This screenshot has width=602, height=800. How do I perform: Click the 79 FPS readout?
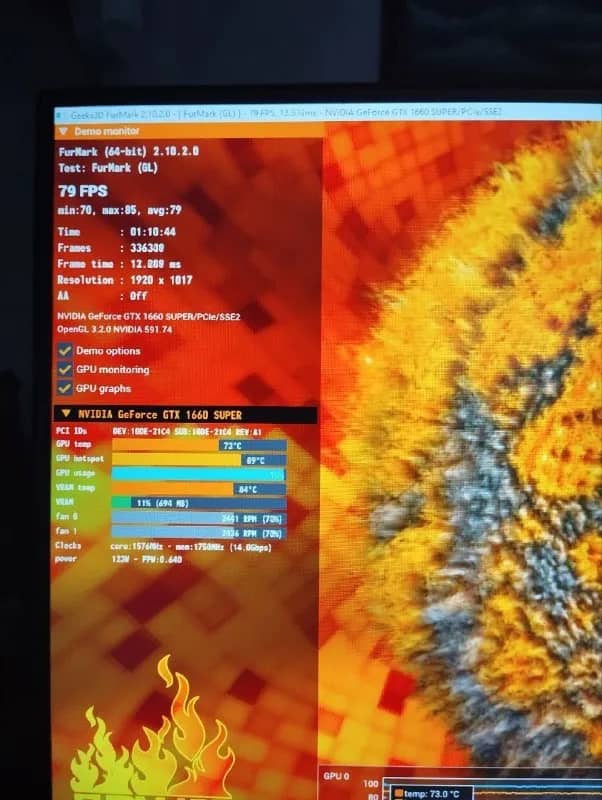[83, 191]
